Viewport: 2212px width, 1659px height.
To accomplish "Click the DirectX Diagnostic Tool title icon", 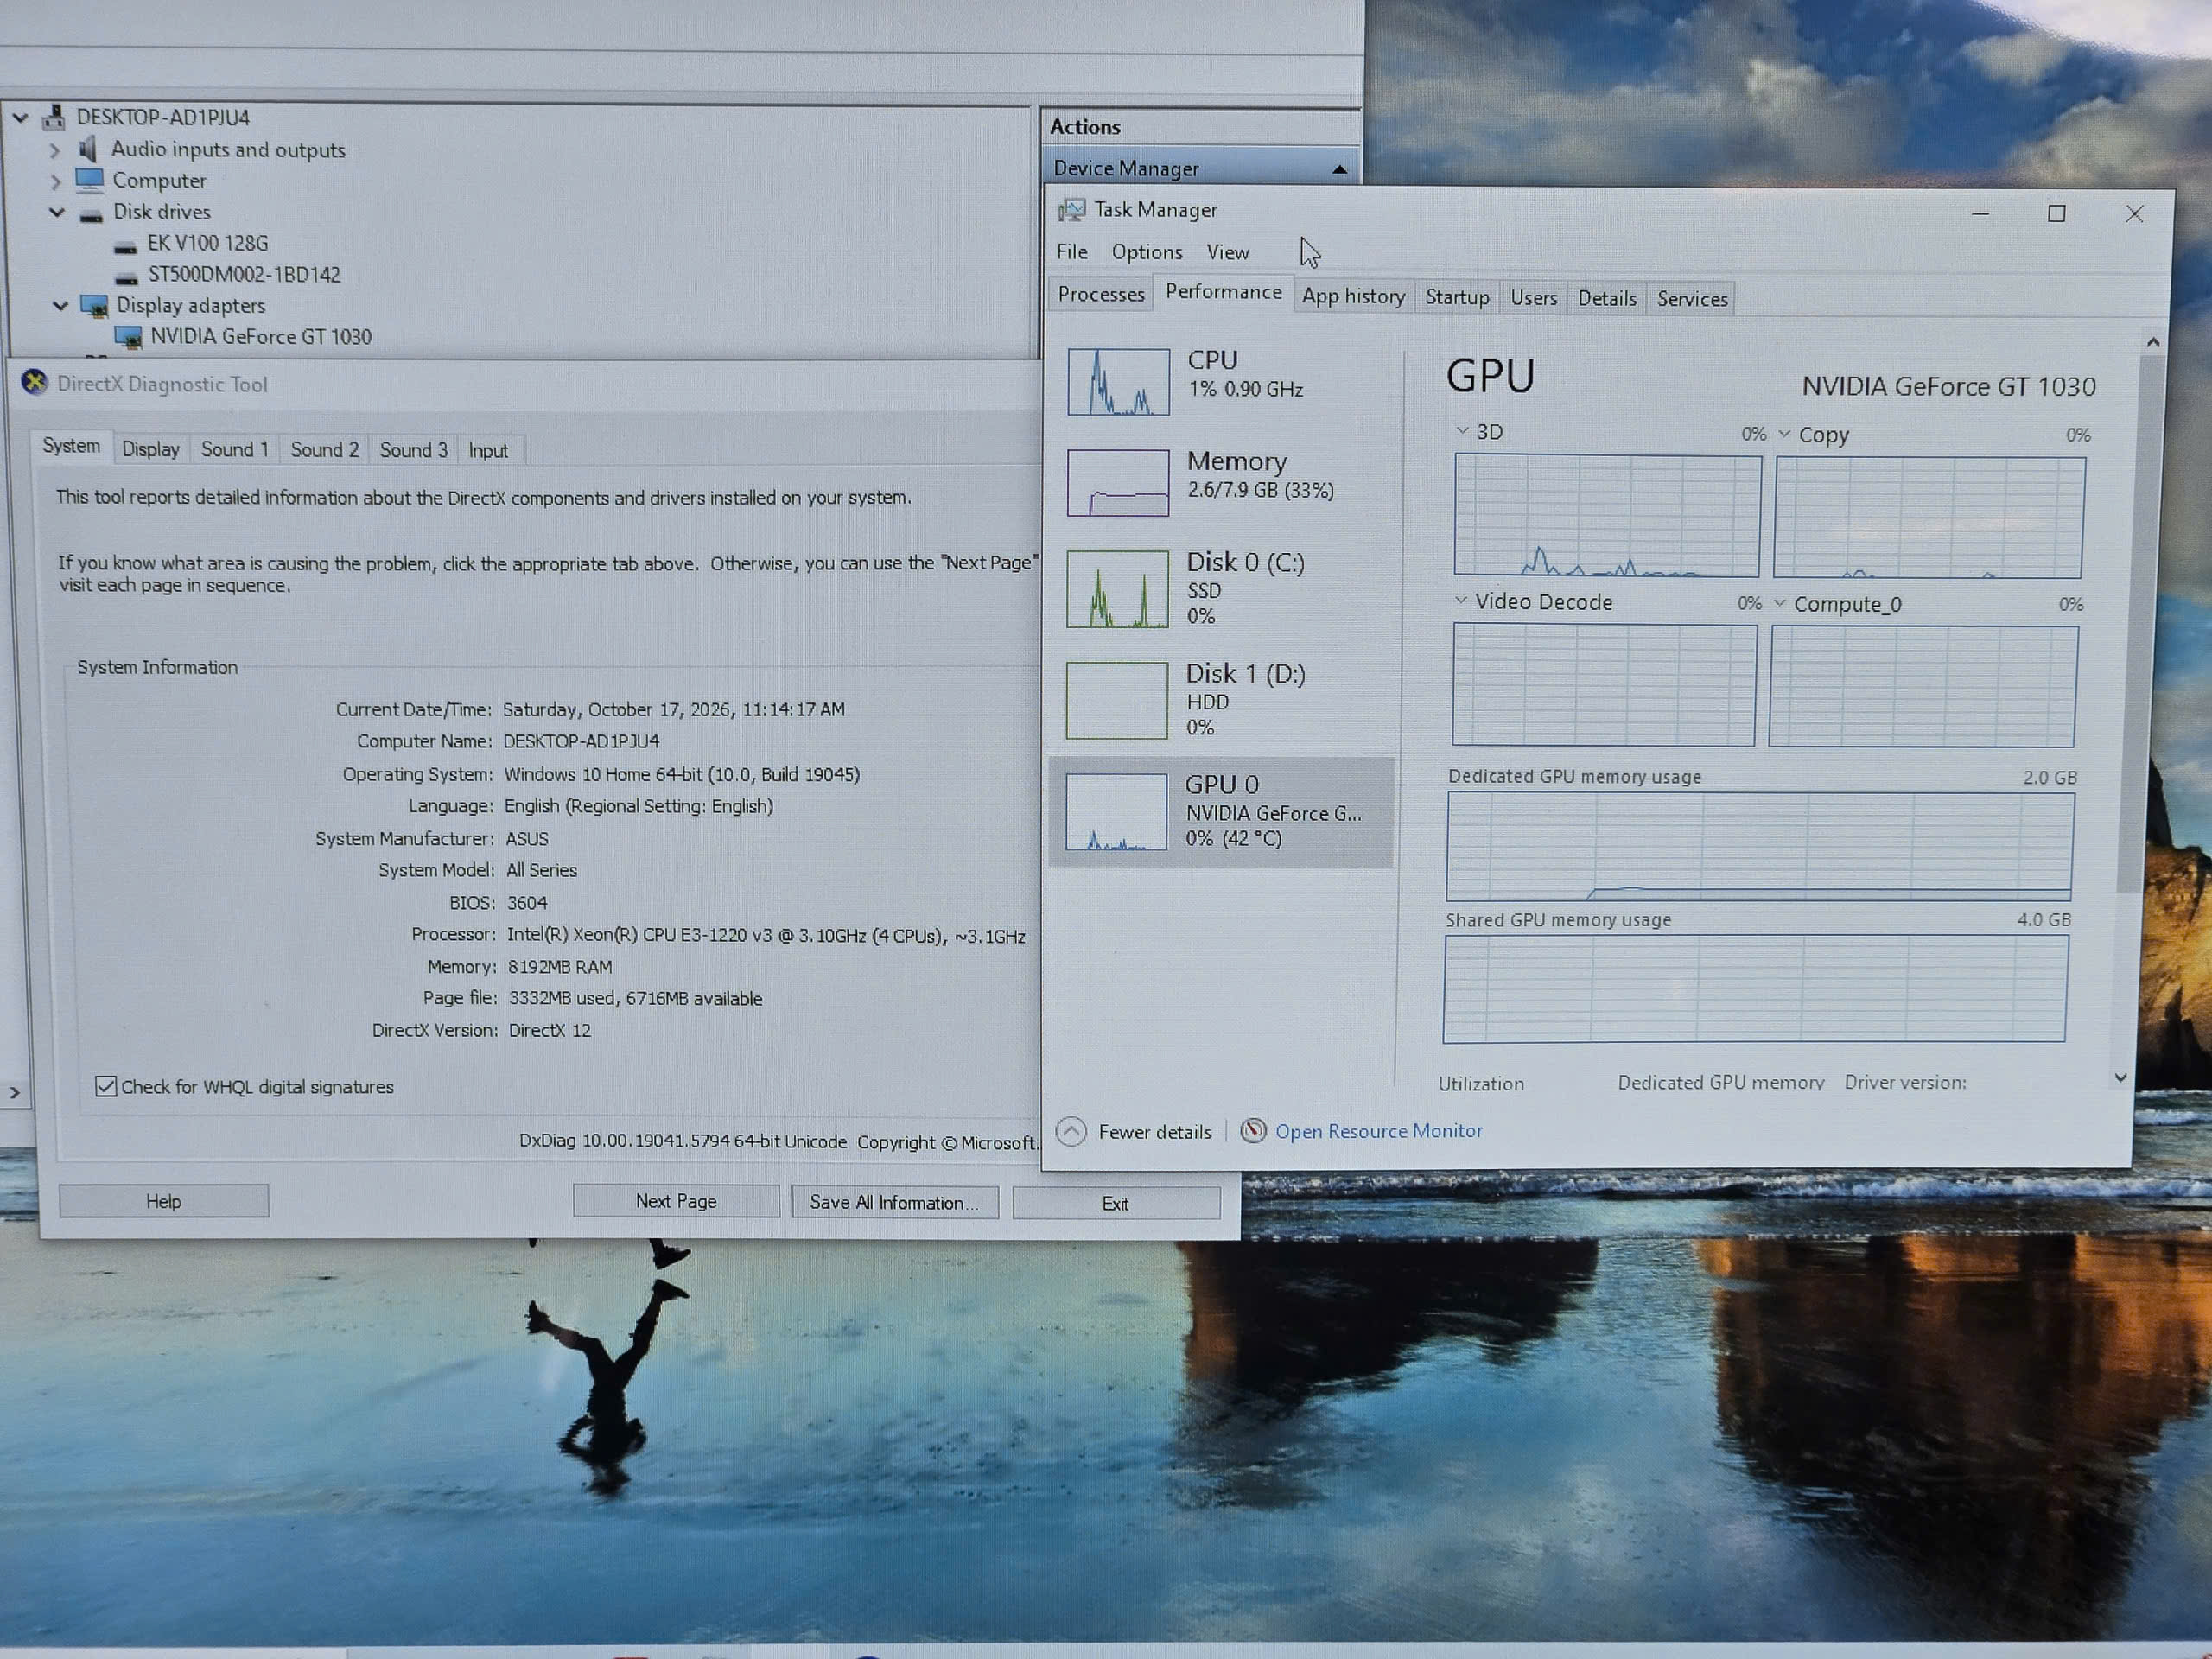I will [35, 382].
